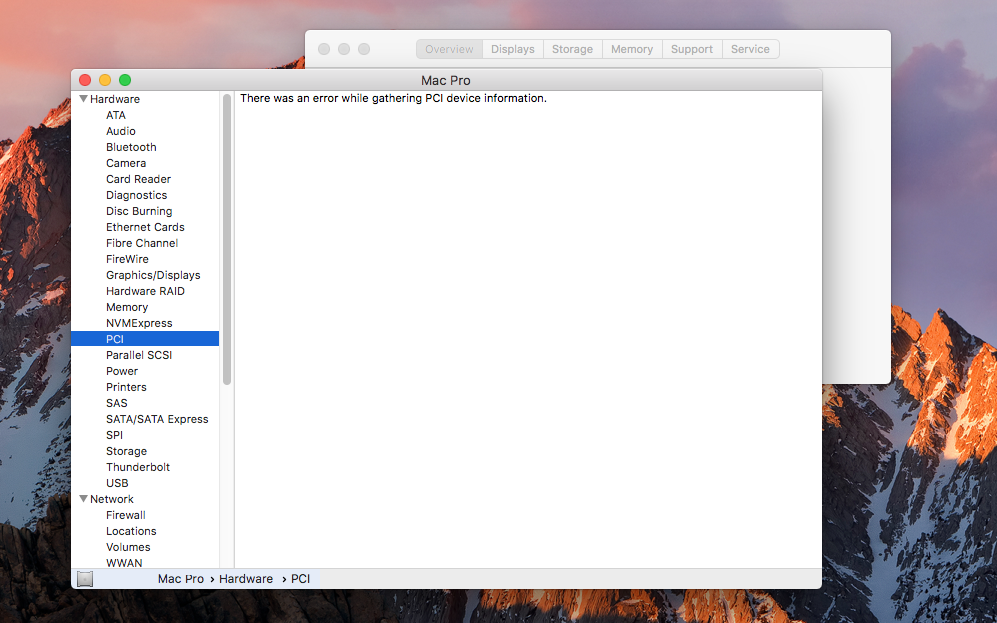Select WWAN under Network
997x623 pixels.
click(x=124, y=563)
